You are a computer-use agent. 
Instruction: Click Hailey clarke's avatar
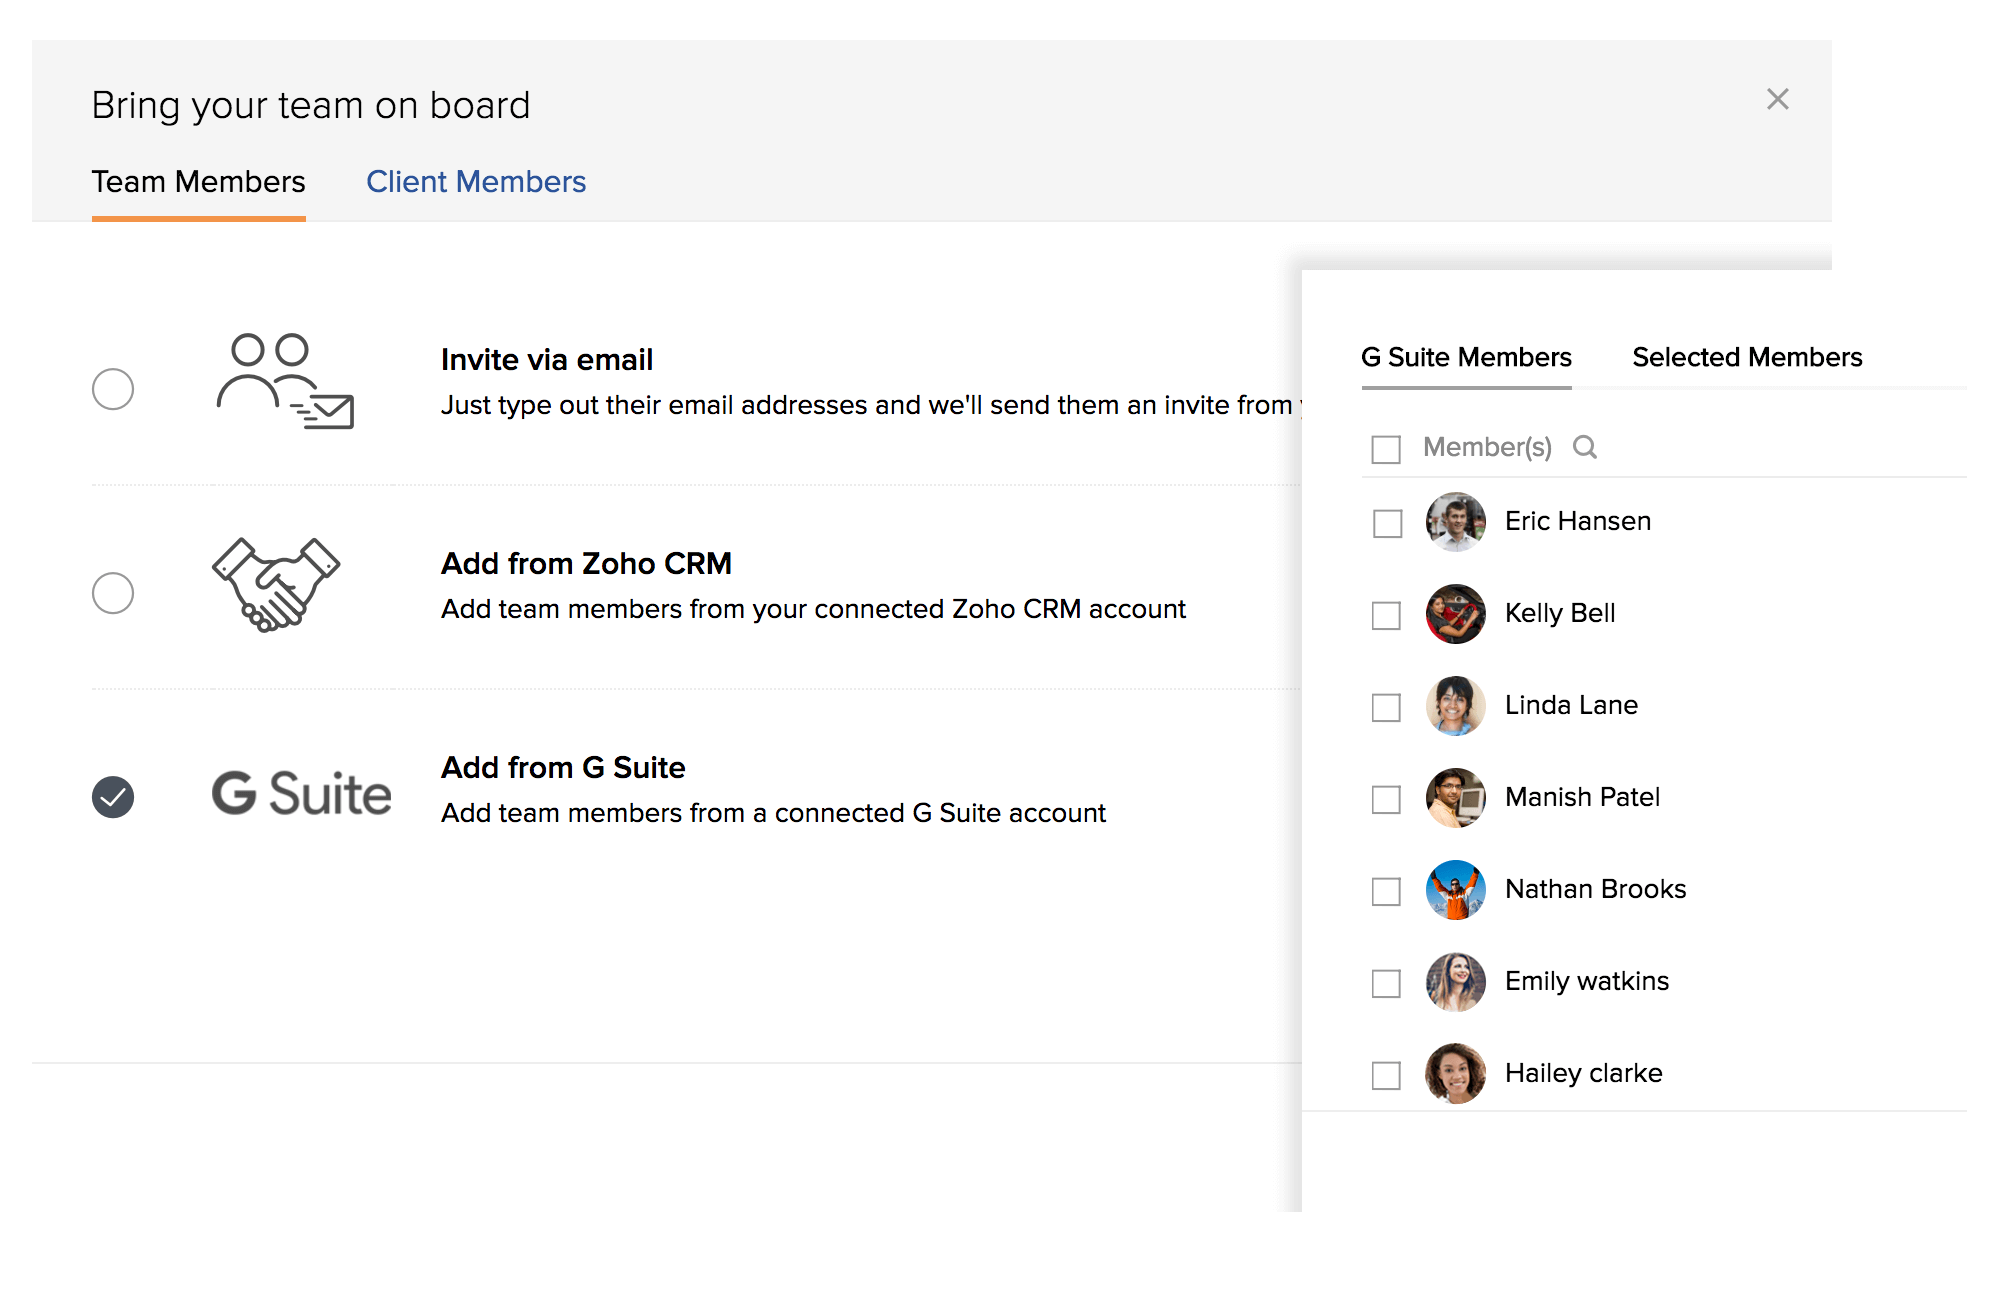(1455, 1074)
